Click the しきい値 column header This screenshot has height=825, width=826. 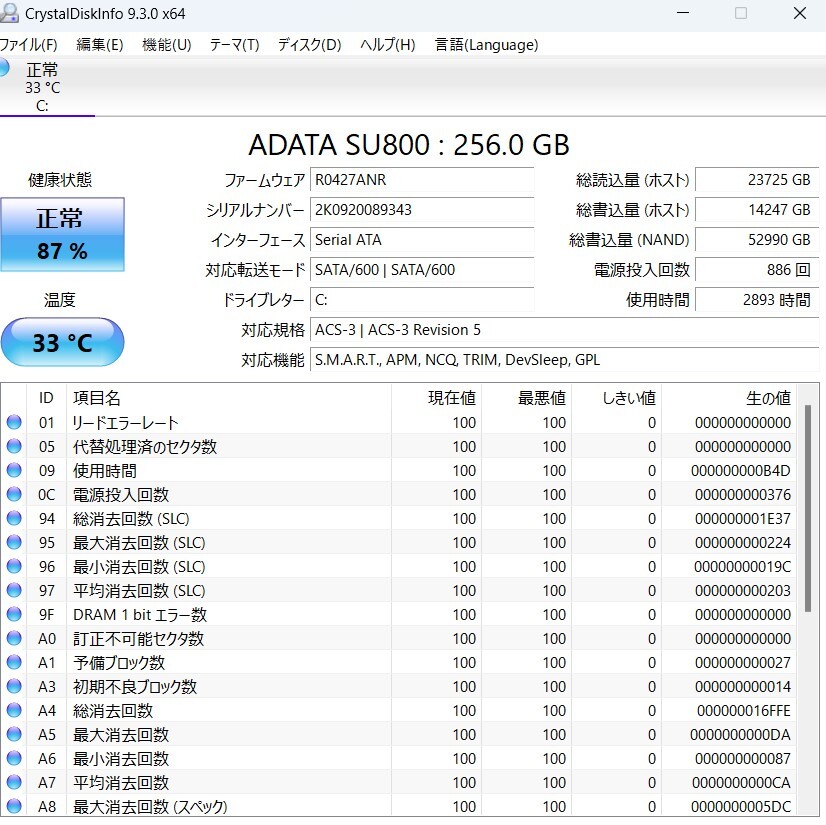[x=616, y=398]
